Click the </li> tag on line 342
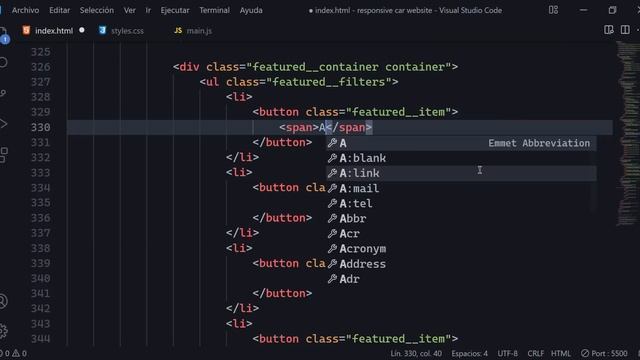Viewport: 640px width, 360px height. click(x=242, y=309)
